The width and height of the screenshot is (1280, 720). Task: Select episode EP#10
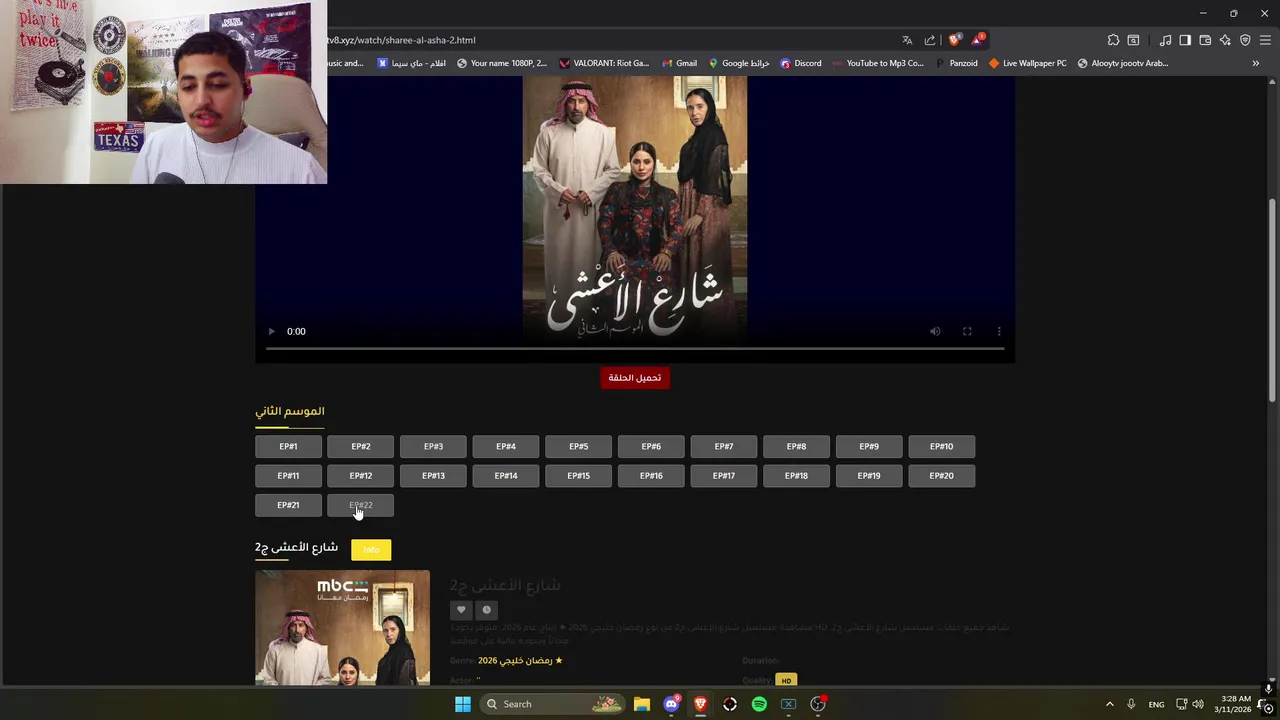click(942, 447)
